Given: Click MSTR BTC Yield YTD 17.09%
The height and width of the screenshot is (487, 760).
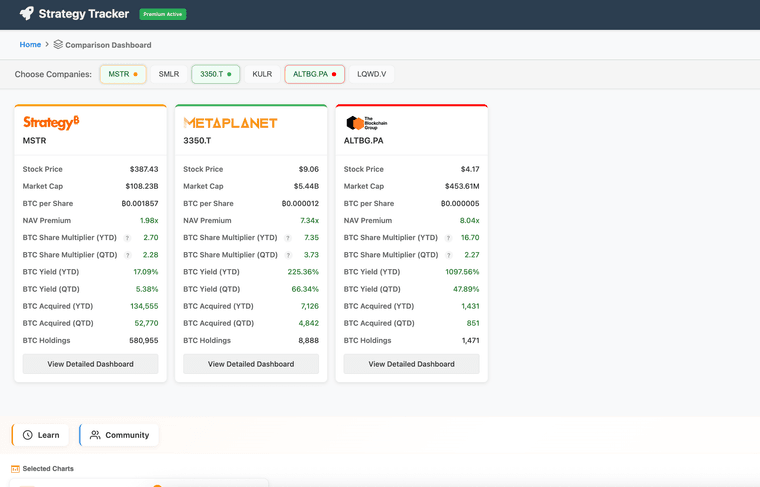Looking at the screenshot, I should [146, 272].
